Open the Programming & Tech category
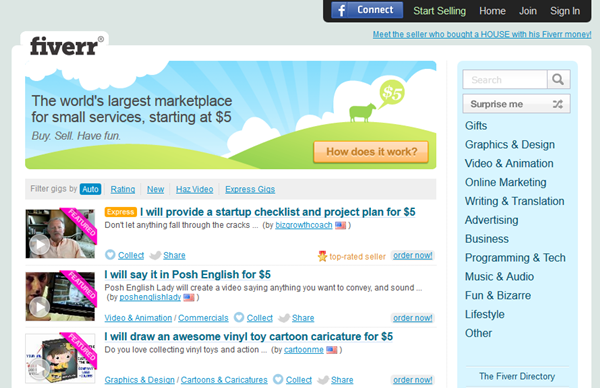The height and width of the screenshot is (388, 600). click(515, 258)
